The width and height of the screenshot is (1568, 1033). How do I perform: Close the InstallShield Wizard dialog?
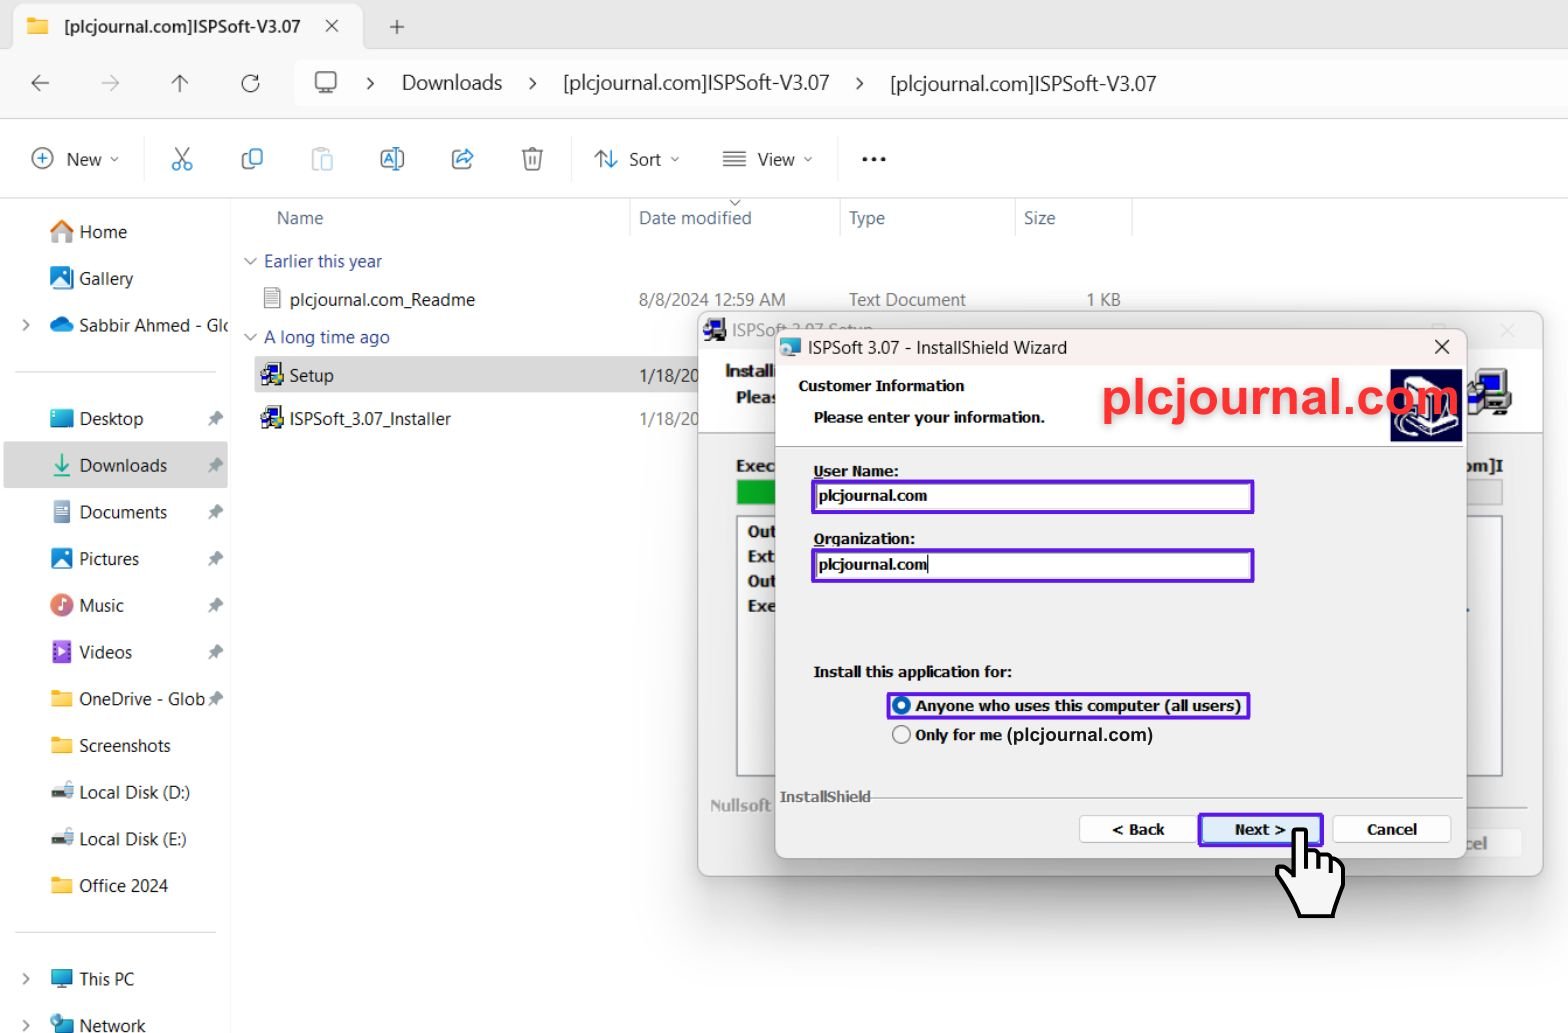1441,347
